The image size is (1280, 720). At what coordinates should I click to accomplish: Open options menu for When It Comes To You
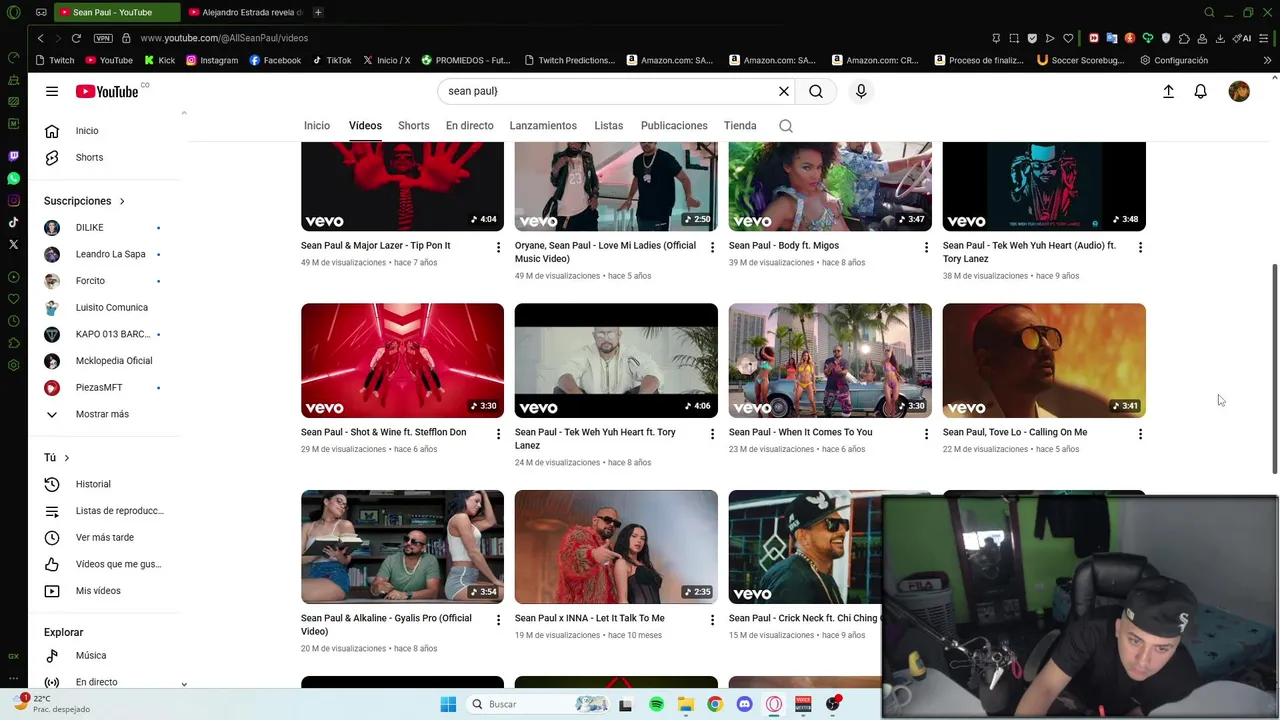[x=926, y=434]
